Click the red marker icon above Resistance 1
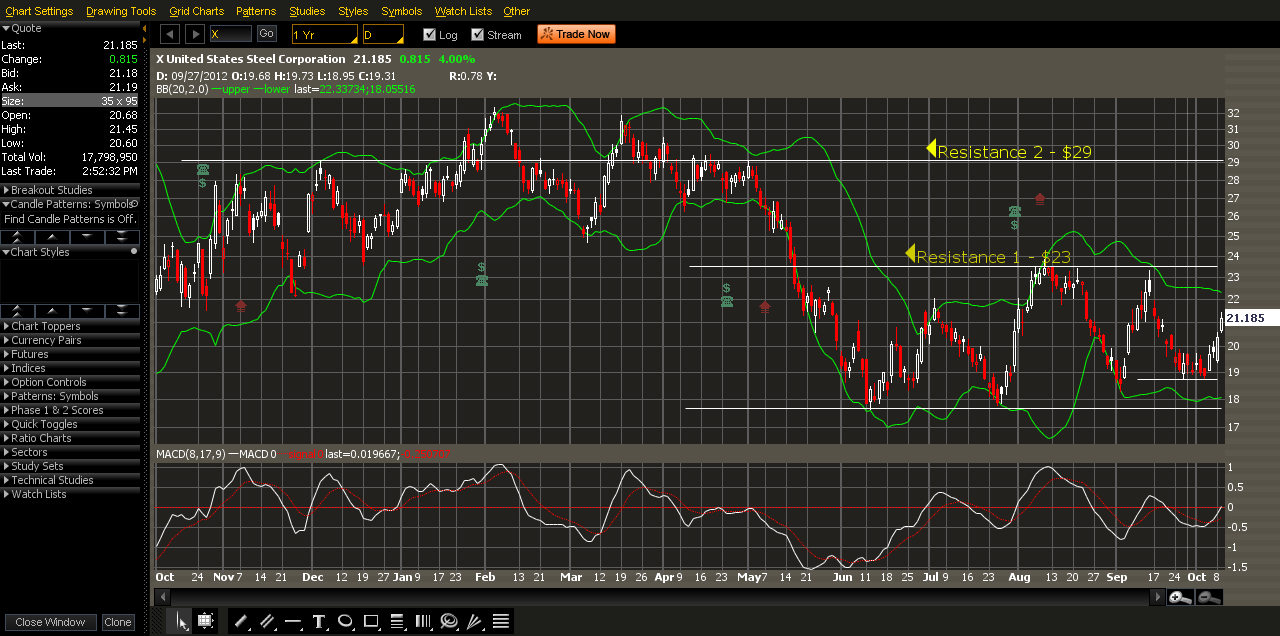This screenshot has width=1280, height=636. (x=1040, y=199)
